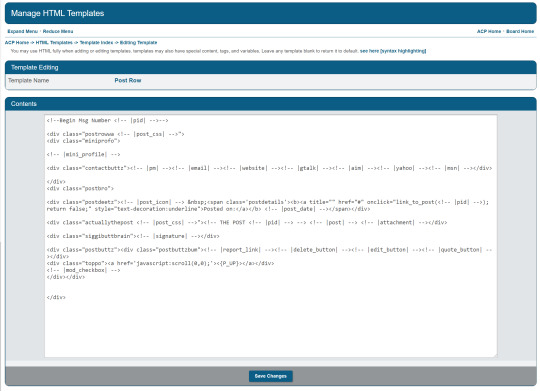540x391 pixels.
Task: Click the div class="postrowww code line
Action: click(x=116, y=134)
